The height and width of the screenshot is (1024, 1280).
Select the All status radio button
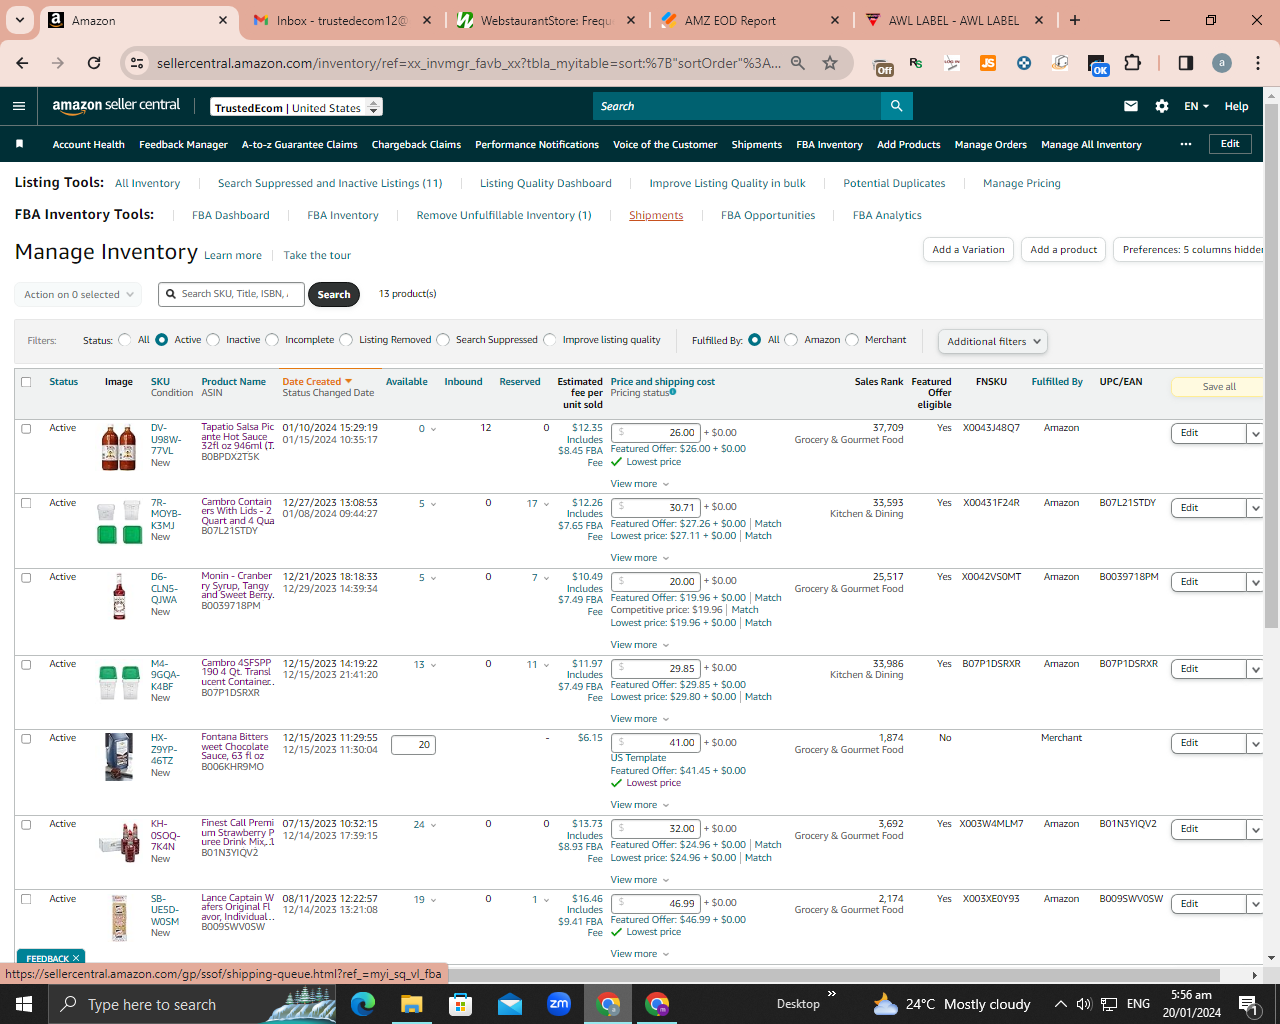point(124,340)
